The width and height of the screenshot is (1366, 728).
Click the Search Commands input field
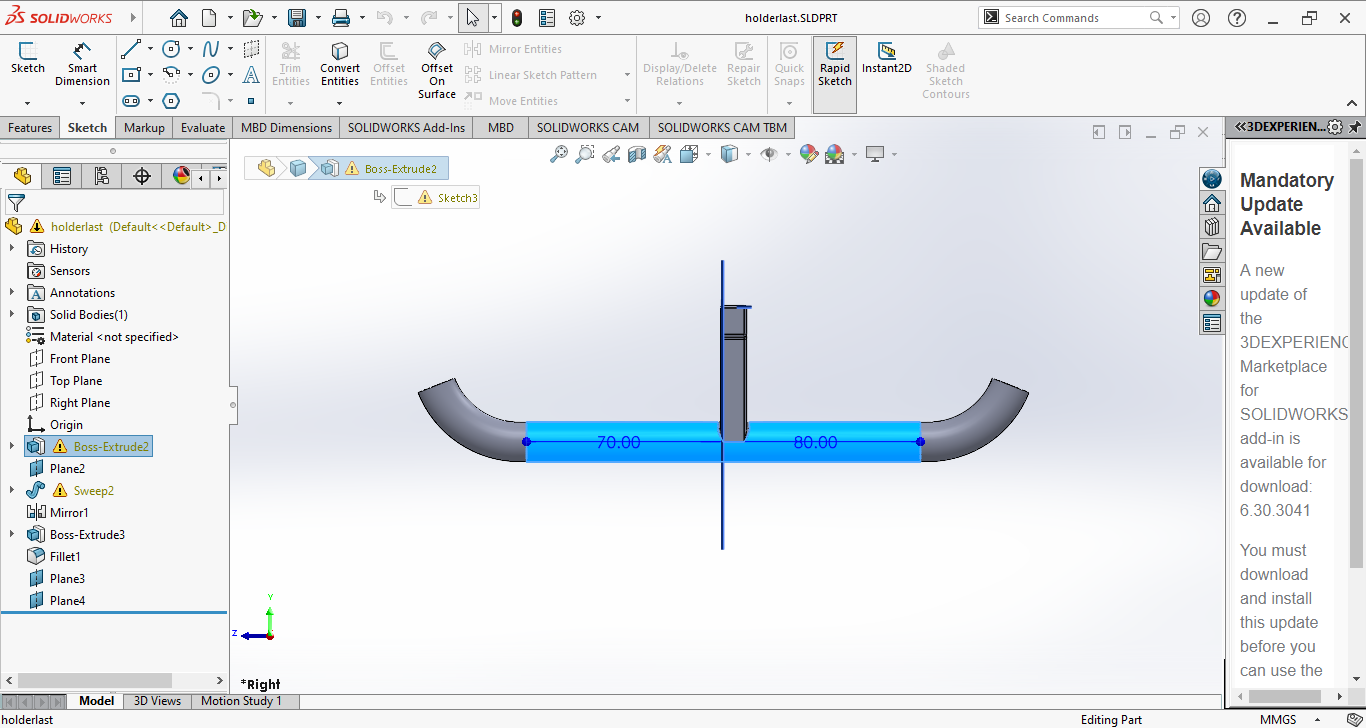pos(1070,18)
